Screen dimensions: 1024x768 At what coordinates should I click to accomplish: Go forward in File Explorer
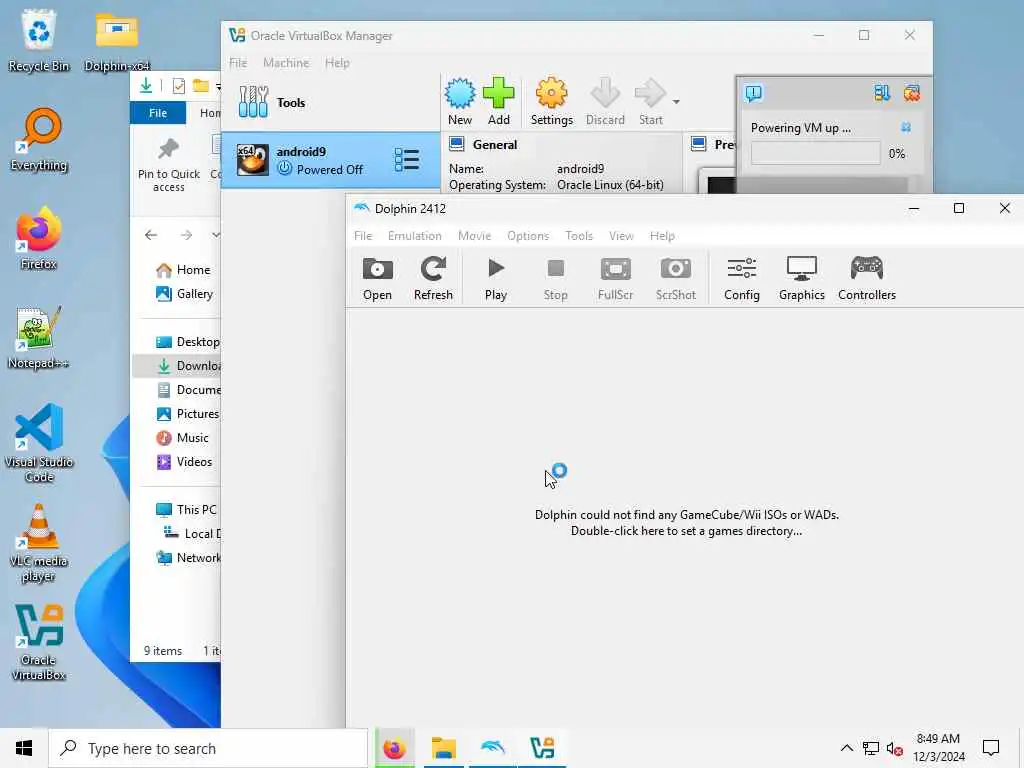tap(186, 235)
